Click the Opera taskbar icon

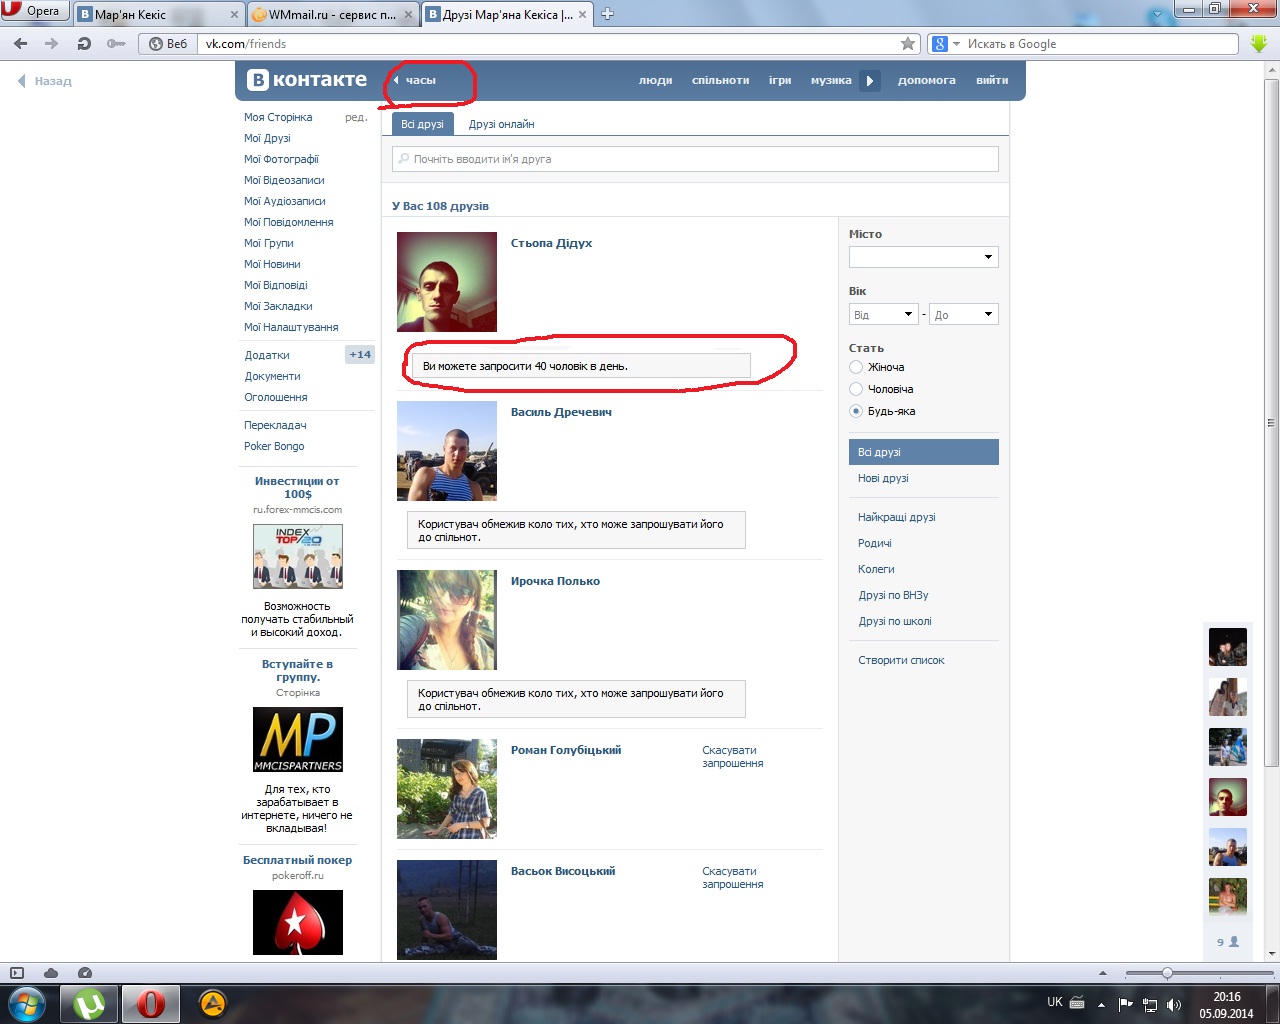click(151, 1003)
